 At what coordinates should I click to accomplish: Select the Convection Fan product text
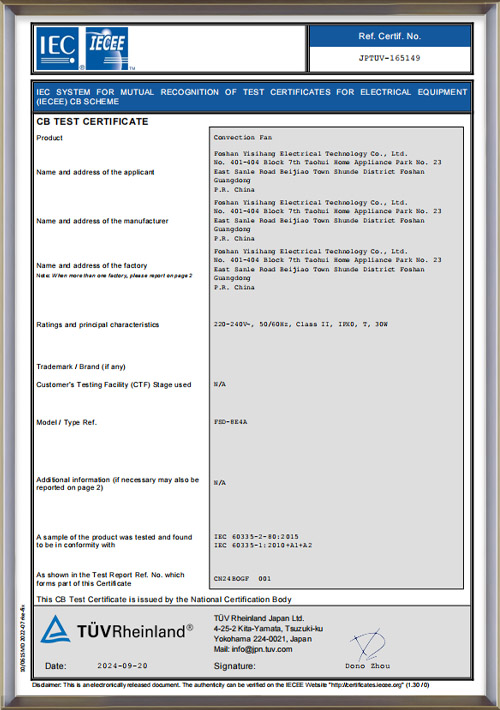click(x=243, y=137)
